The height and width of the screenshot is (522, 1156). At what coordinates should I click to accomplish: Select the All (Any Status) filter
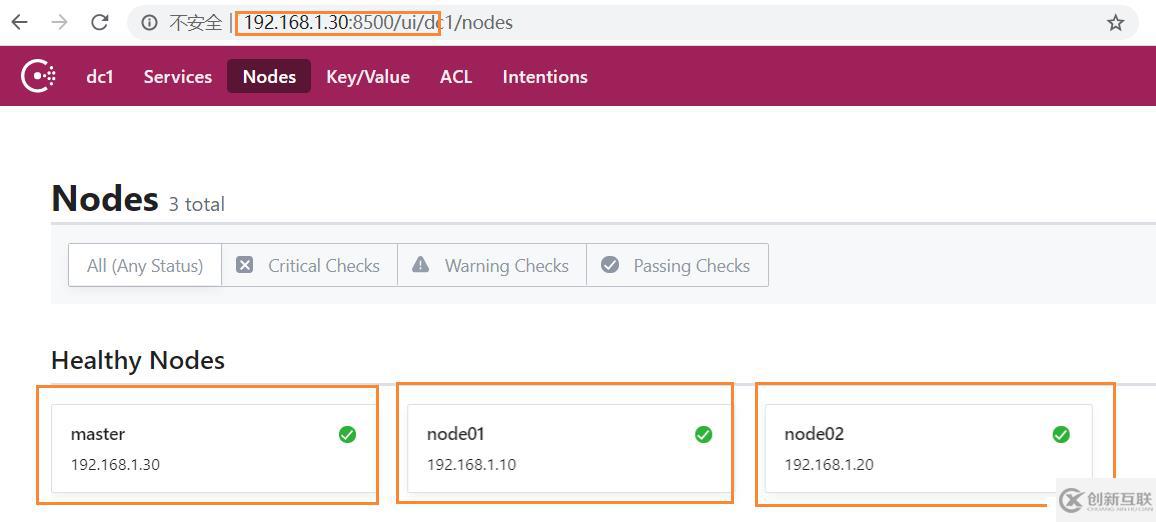[144, 265]
